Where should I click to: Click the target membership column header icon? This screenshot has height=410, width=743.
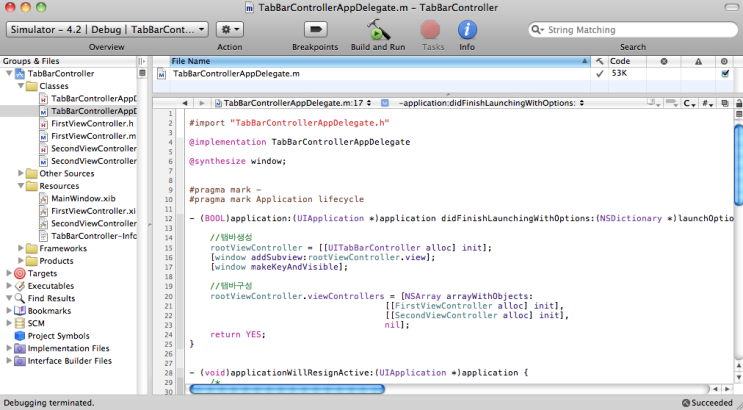pos(724,61)
